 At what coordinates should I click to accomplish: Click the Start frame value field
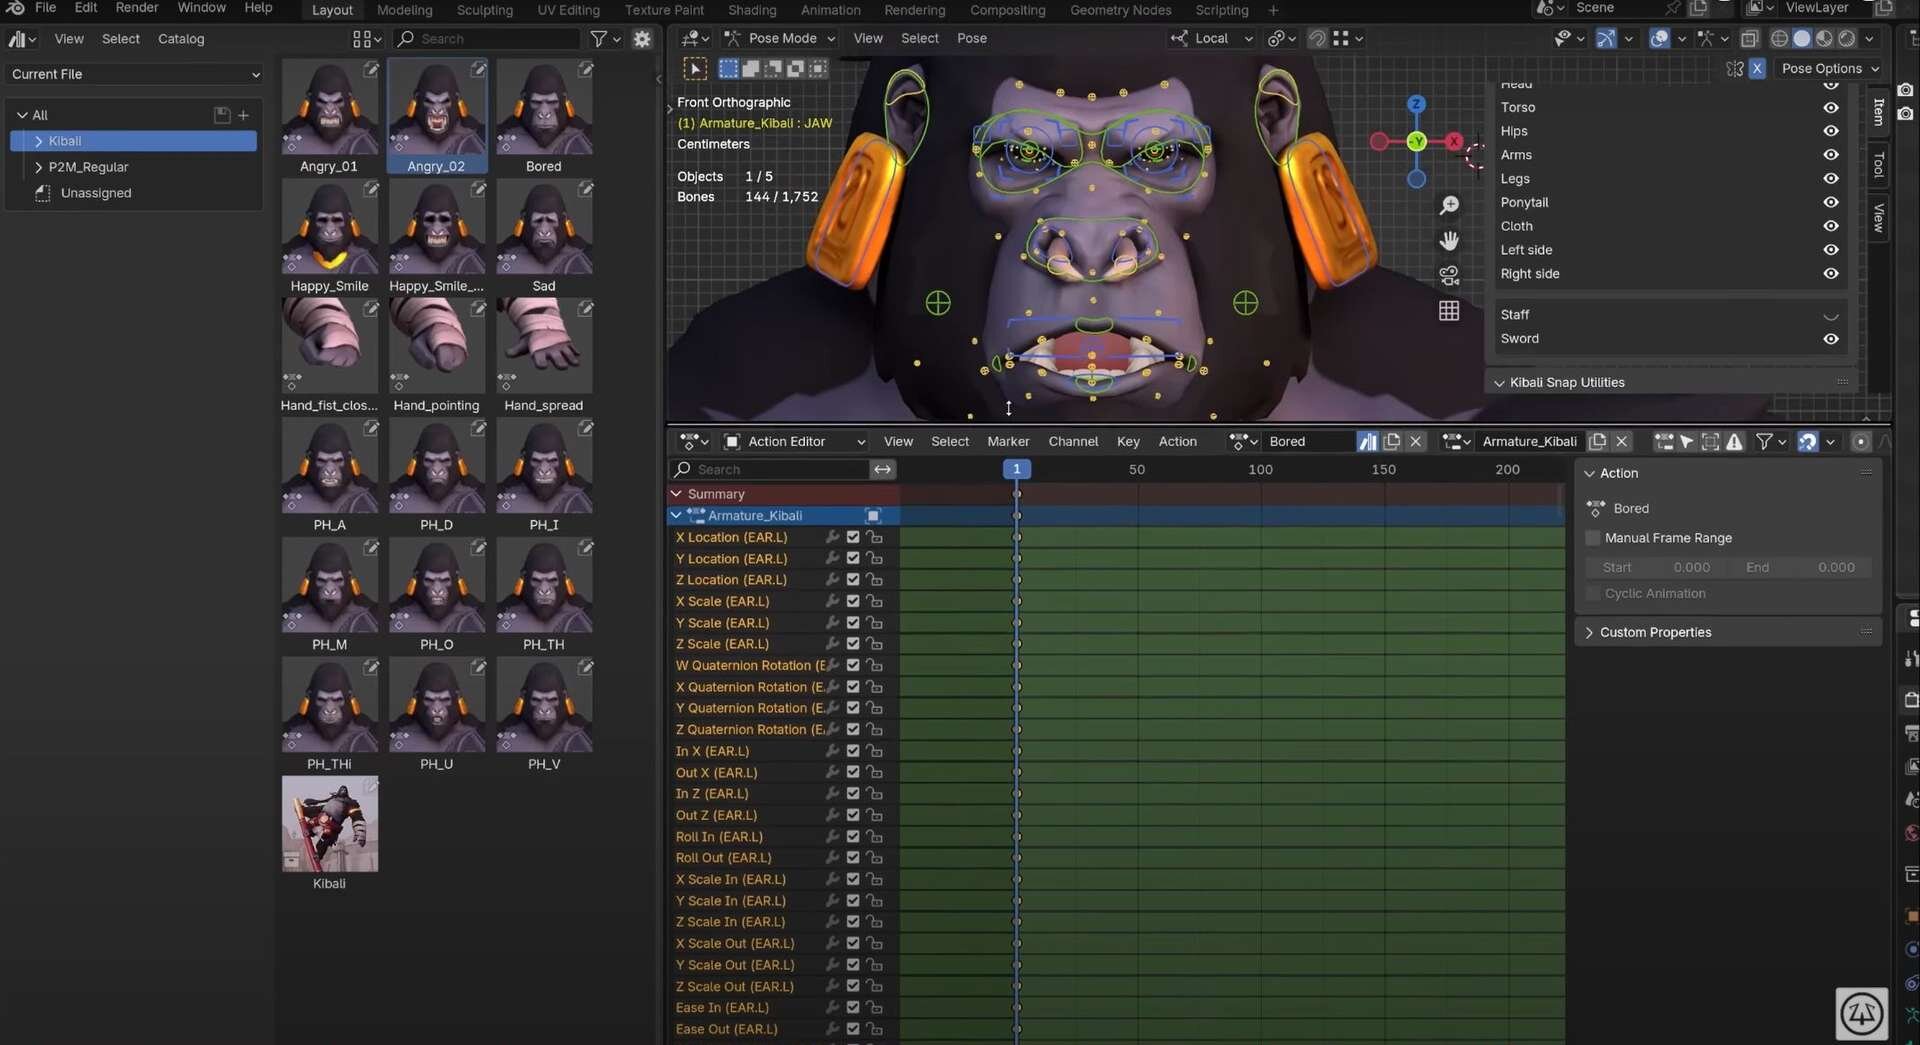coord(1658,567)
